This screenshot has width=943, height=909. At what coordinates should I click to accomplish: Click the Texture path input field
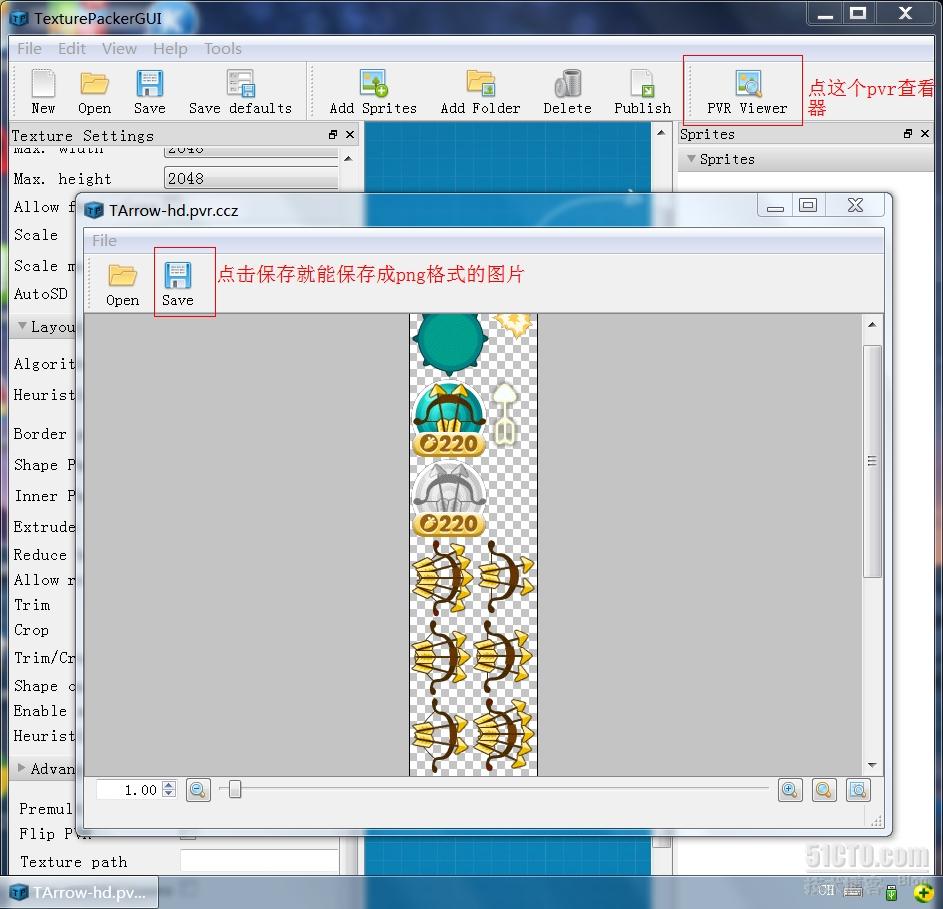[259, 860]
